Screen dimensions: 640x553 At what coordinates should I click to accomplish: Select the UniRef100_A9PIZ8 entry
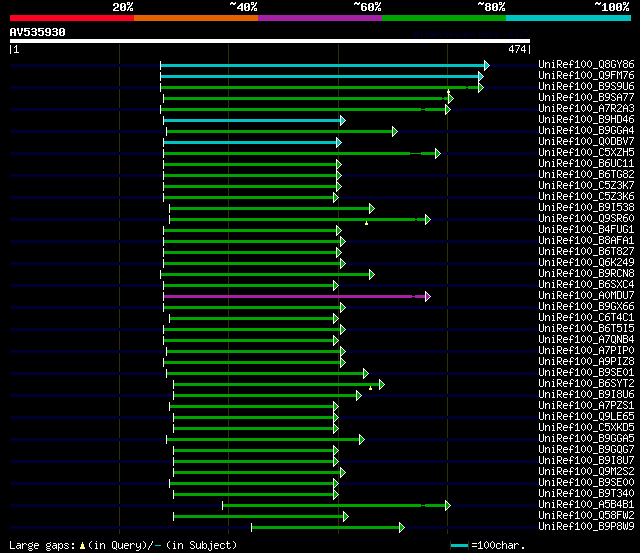click(x=586, y=362)
